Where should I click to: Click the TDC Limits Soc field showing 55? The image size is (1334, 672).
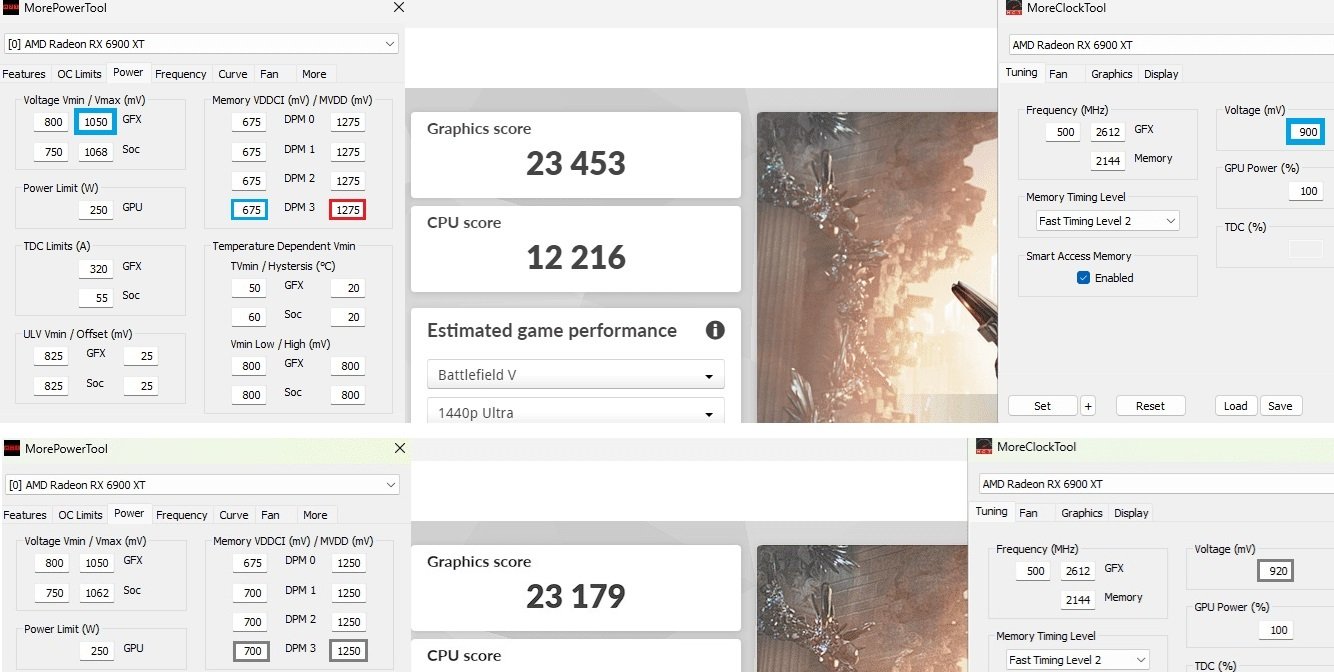coord(97,297)
